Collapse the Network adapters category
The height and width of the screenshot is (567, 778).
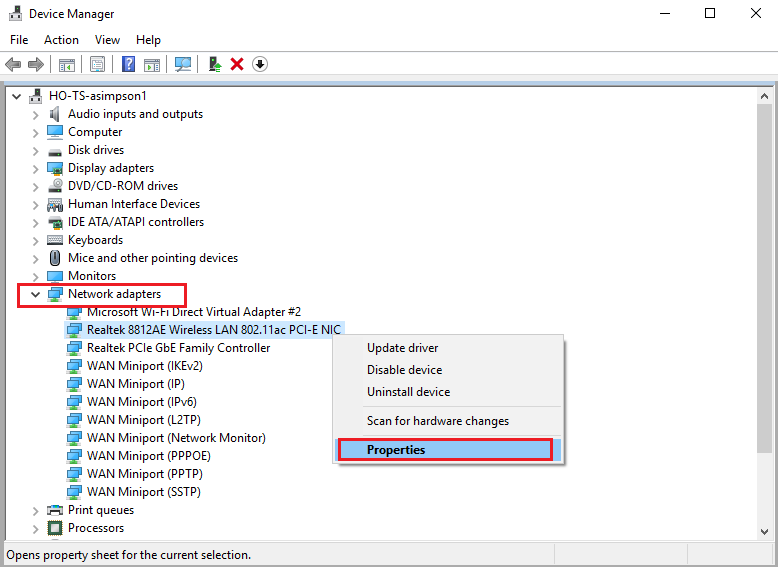click(35, 295)
